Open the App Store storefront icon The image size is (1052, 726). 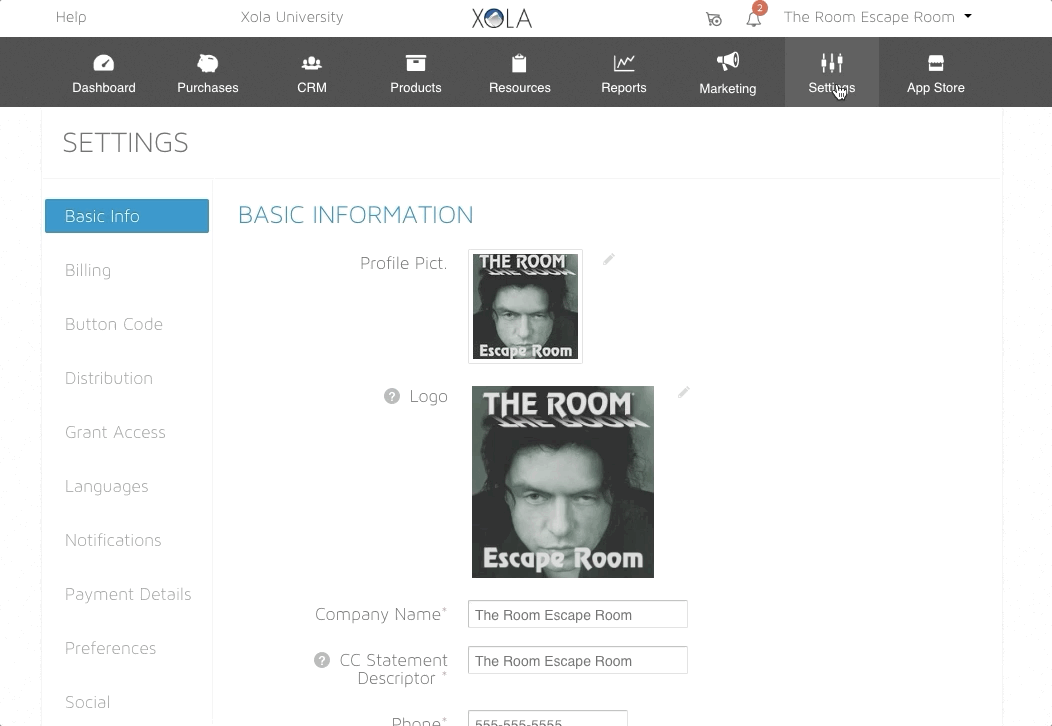[936, 63]
